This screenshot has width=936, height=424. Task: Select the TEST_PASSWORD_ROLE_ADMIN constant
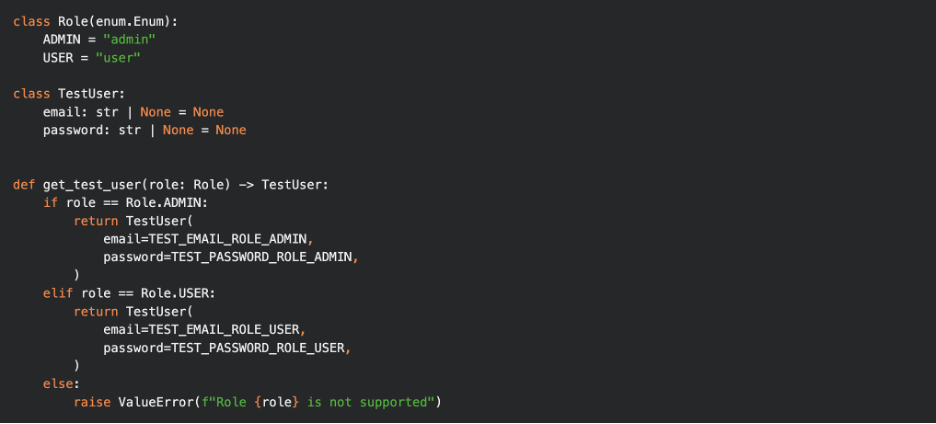pyautogui.click(x=252, y=257)
